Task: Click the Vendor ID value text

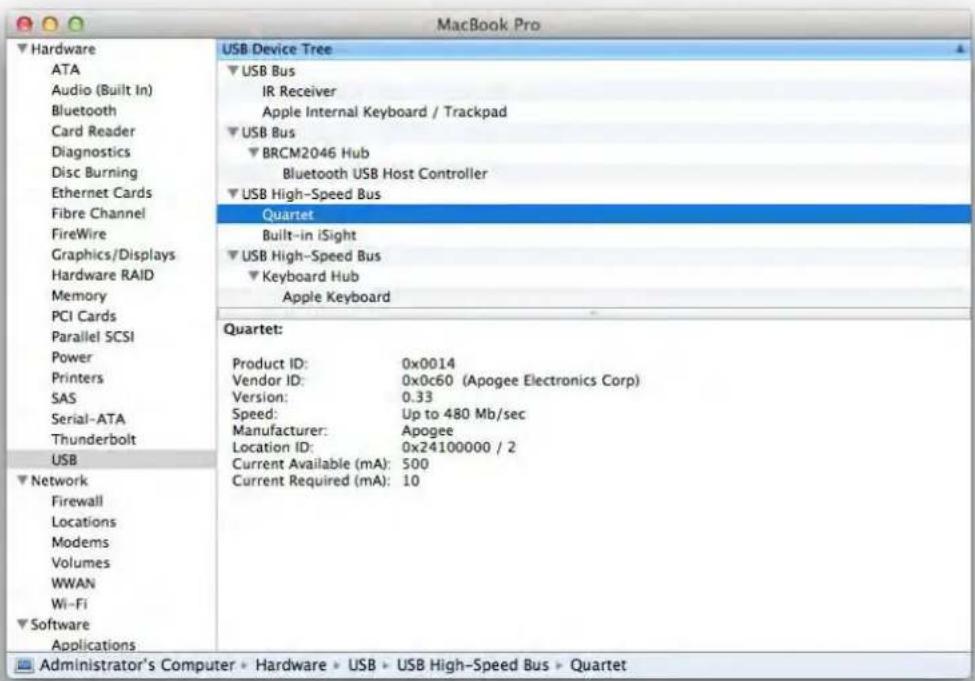Action: pyautogui.click(x=520, y=380)
